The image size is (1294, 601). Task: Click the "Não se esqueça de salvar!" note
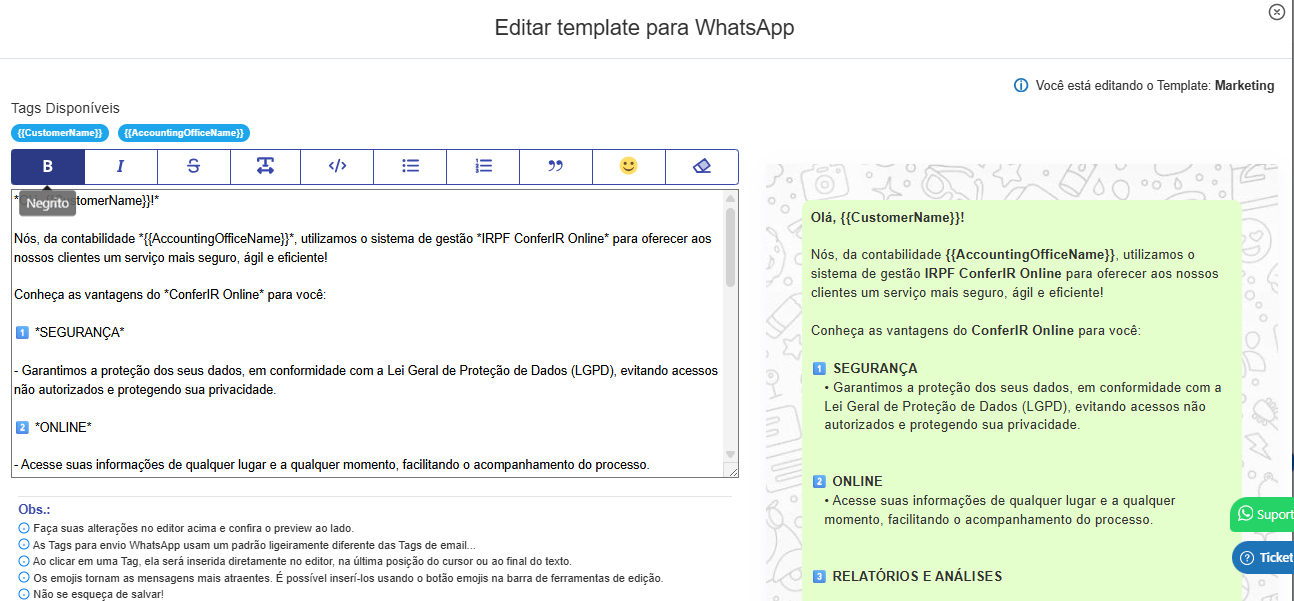(x=97, y=594)
